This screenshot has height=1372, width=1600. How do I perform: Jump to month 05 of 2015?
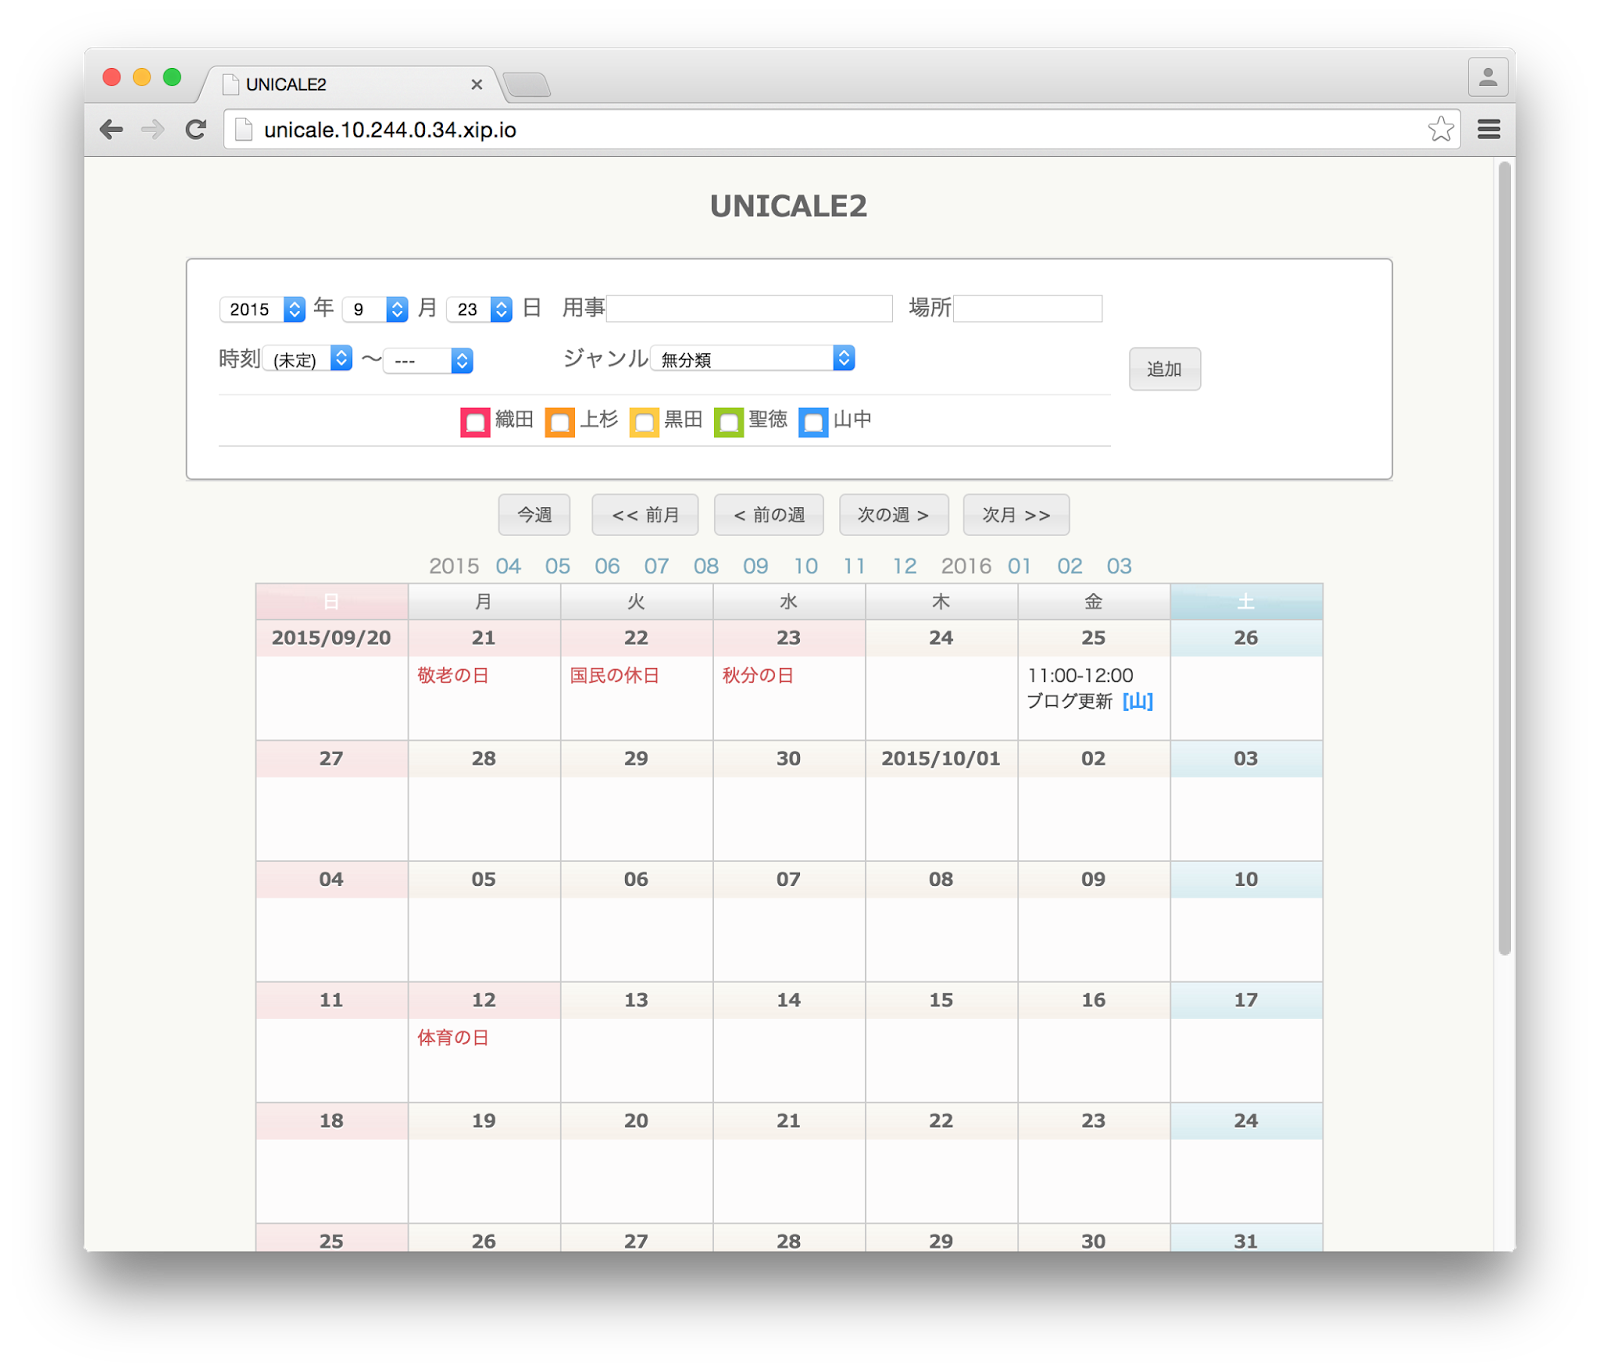click(x=558, y=566)
